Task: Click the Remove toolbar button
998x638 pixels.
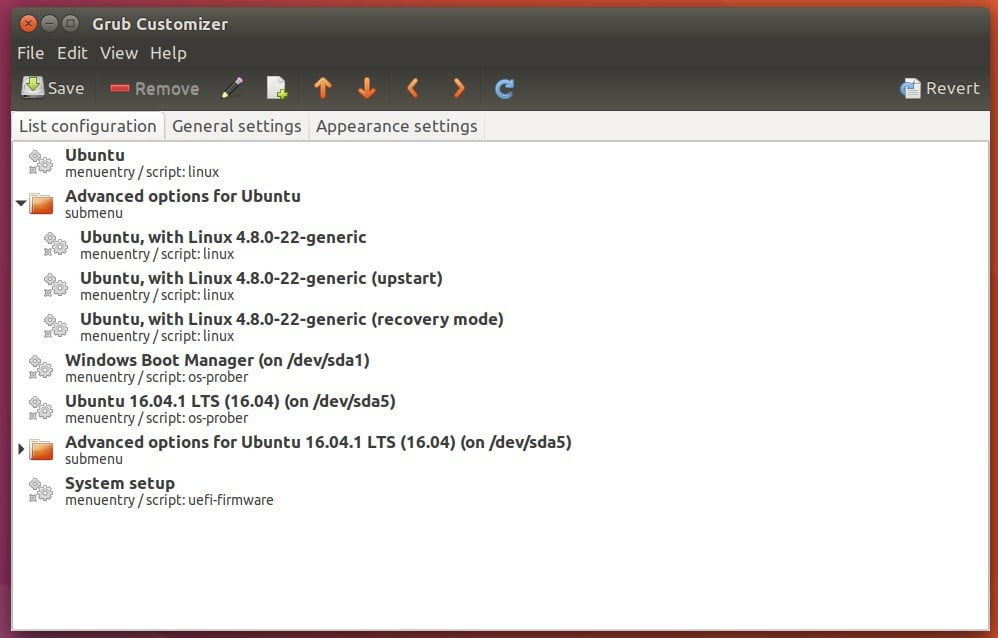Action: [154, 89]
